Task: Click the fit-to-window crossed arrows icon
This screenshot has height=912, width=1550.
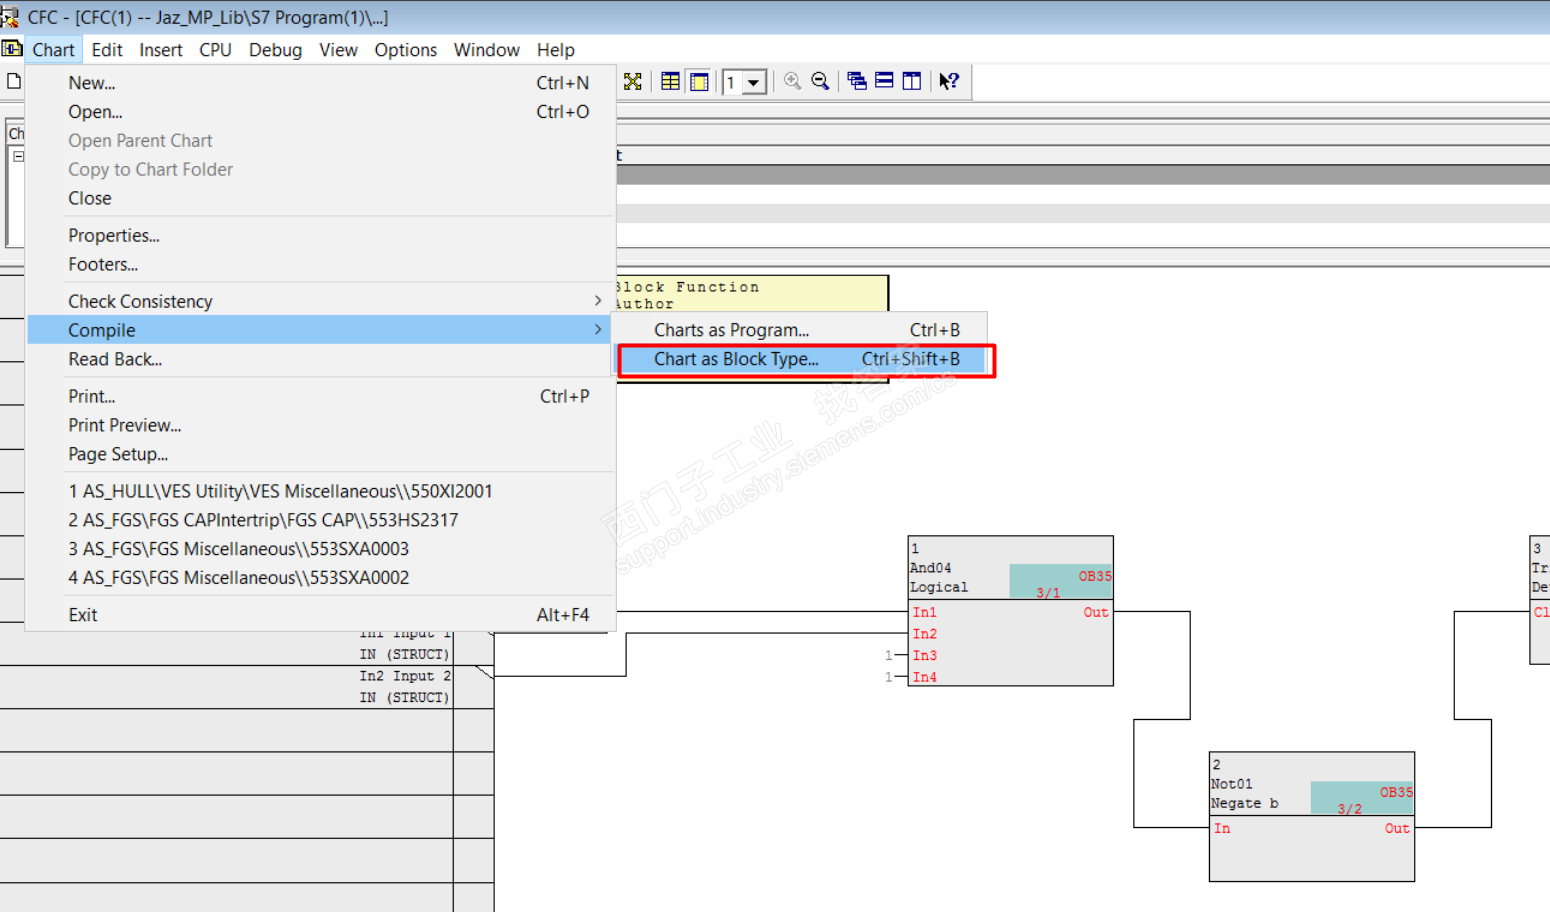Action: tap(633, 82)
